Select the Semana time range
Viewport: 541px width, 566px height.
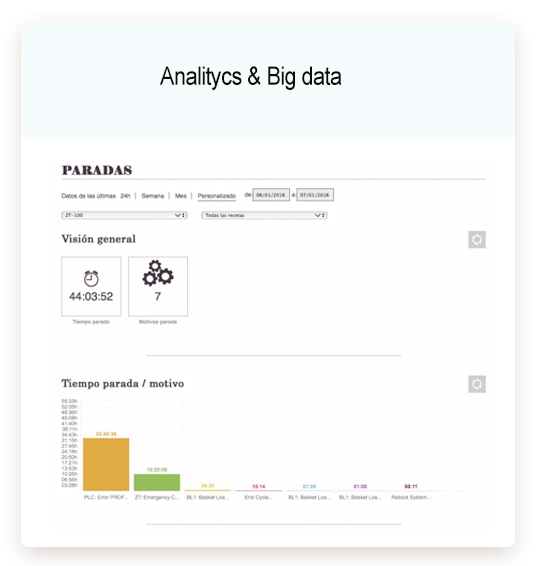click(153, 196)
